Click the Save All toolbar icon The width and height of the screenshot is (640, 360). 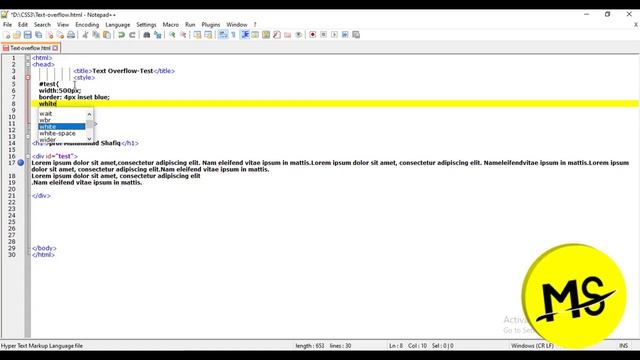(x=39, y=35)
